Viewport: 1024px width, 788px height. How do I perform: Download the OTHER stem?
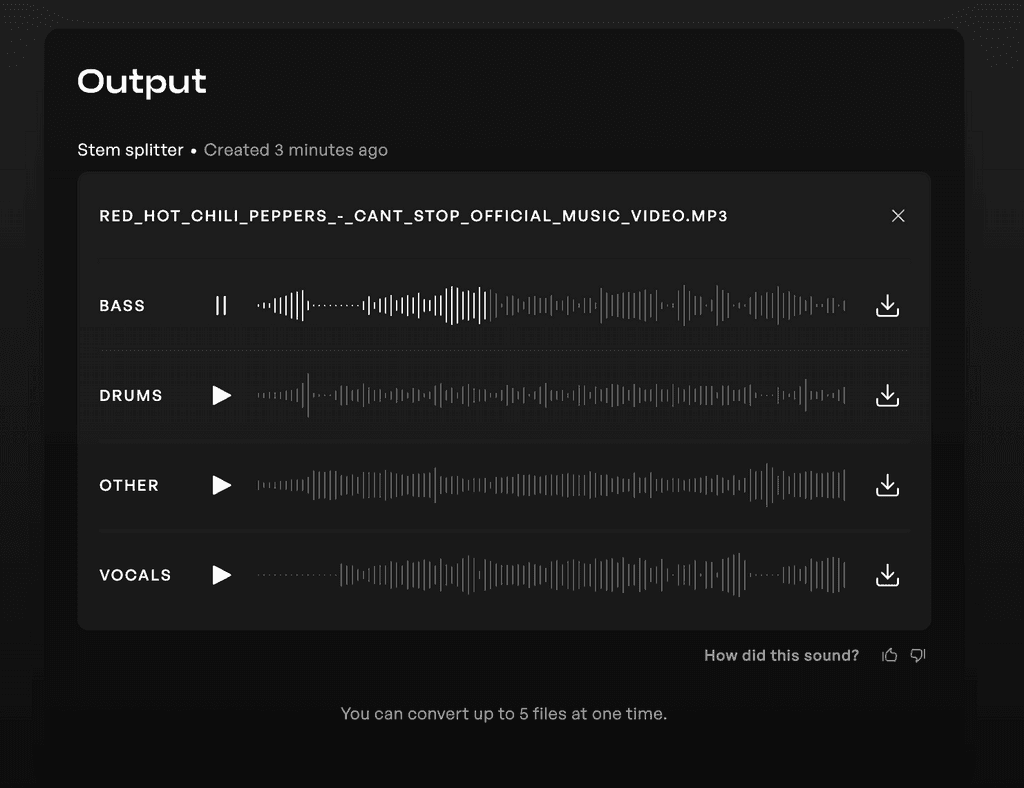tap(887, 485)
